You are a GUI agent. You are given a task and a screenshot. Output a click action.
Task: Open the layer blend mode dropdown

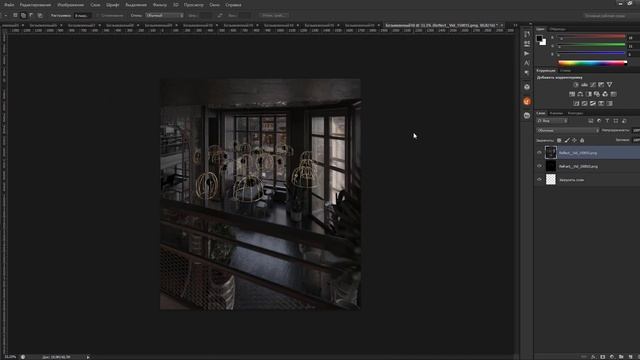click(568, 131)
